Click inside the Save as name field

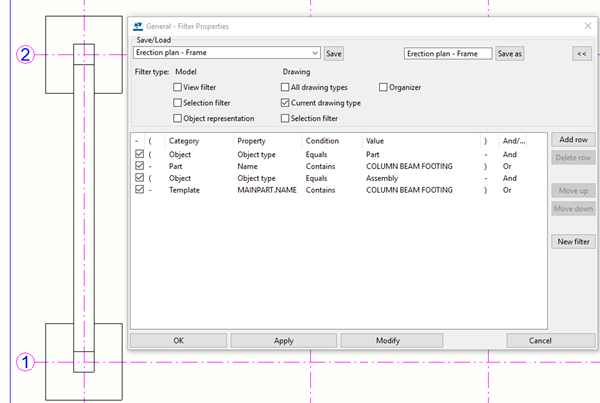pos(446,53)
